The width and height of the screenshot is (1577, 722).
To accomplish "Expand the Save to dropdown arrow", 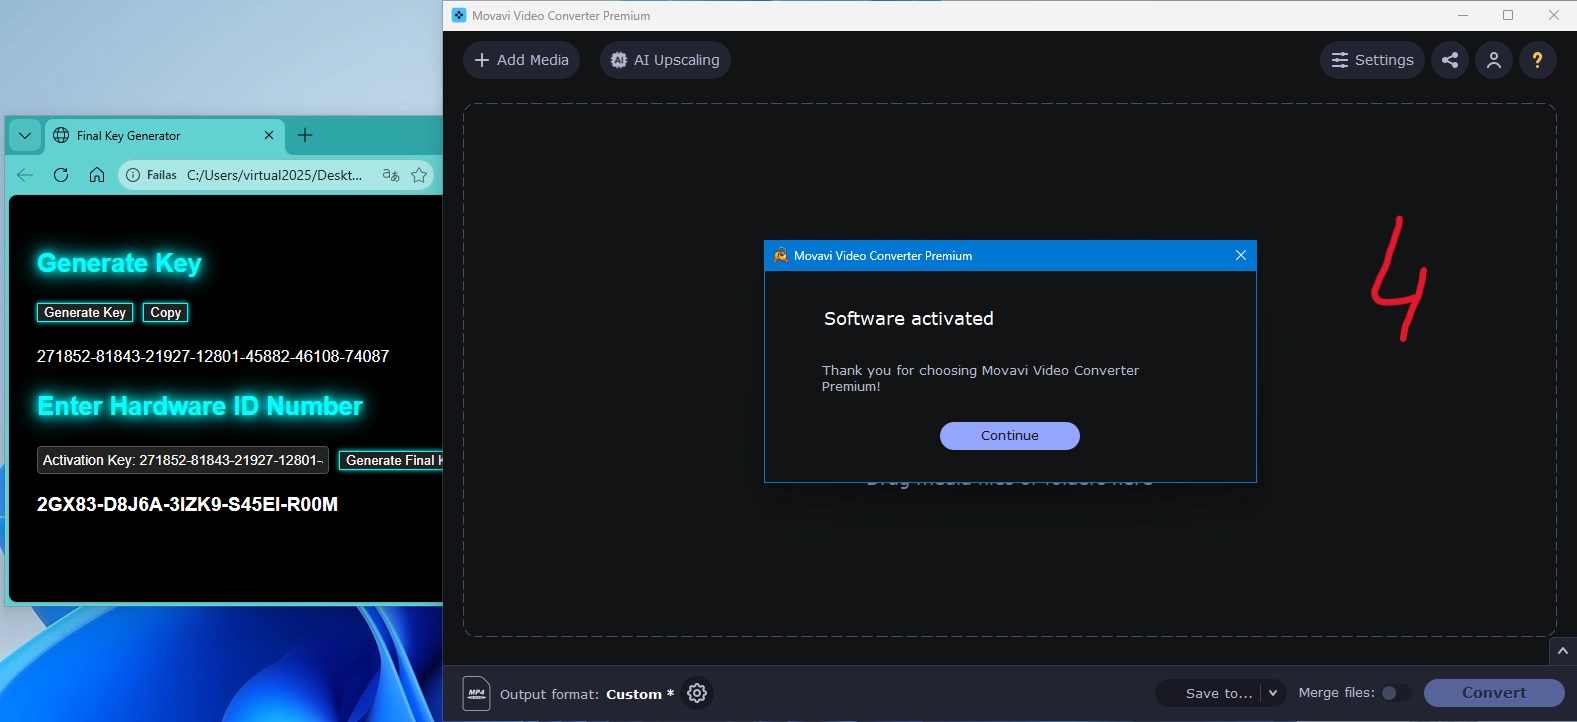I will 1272,693.
